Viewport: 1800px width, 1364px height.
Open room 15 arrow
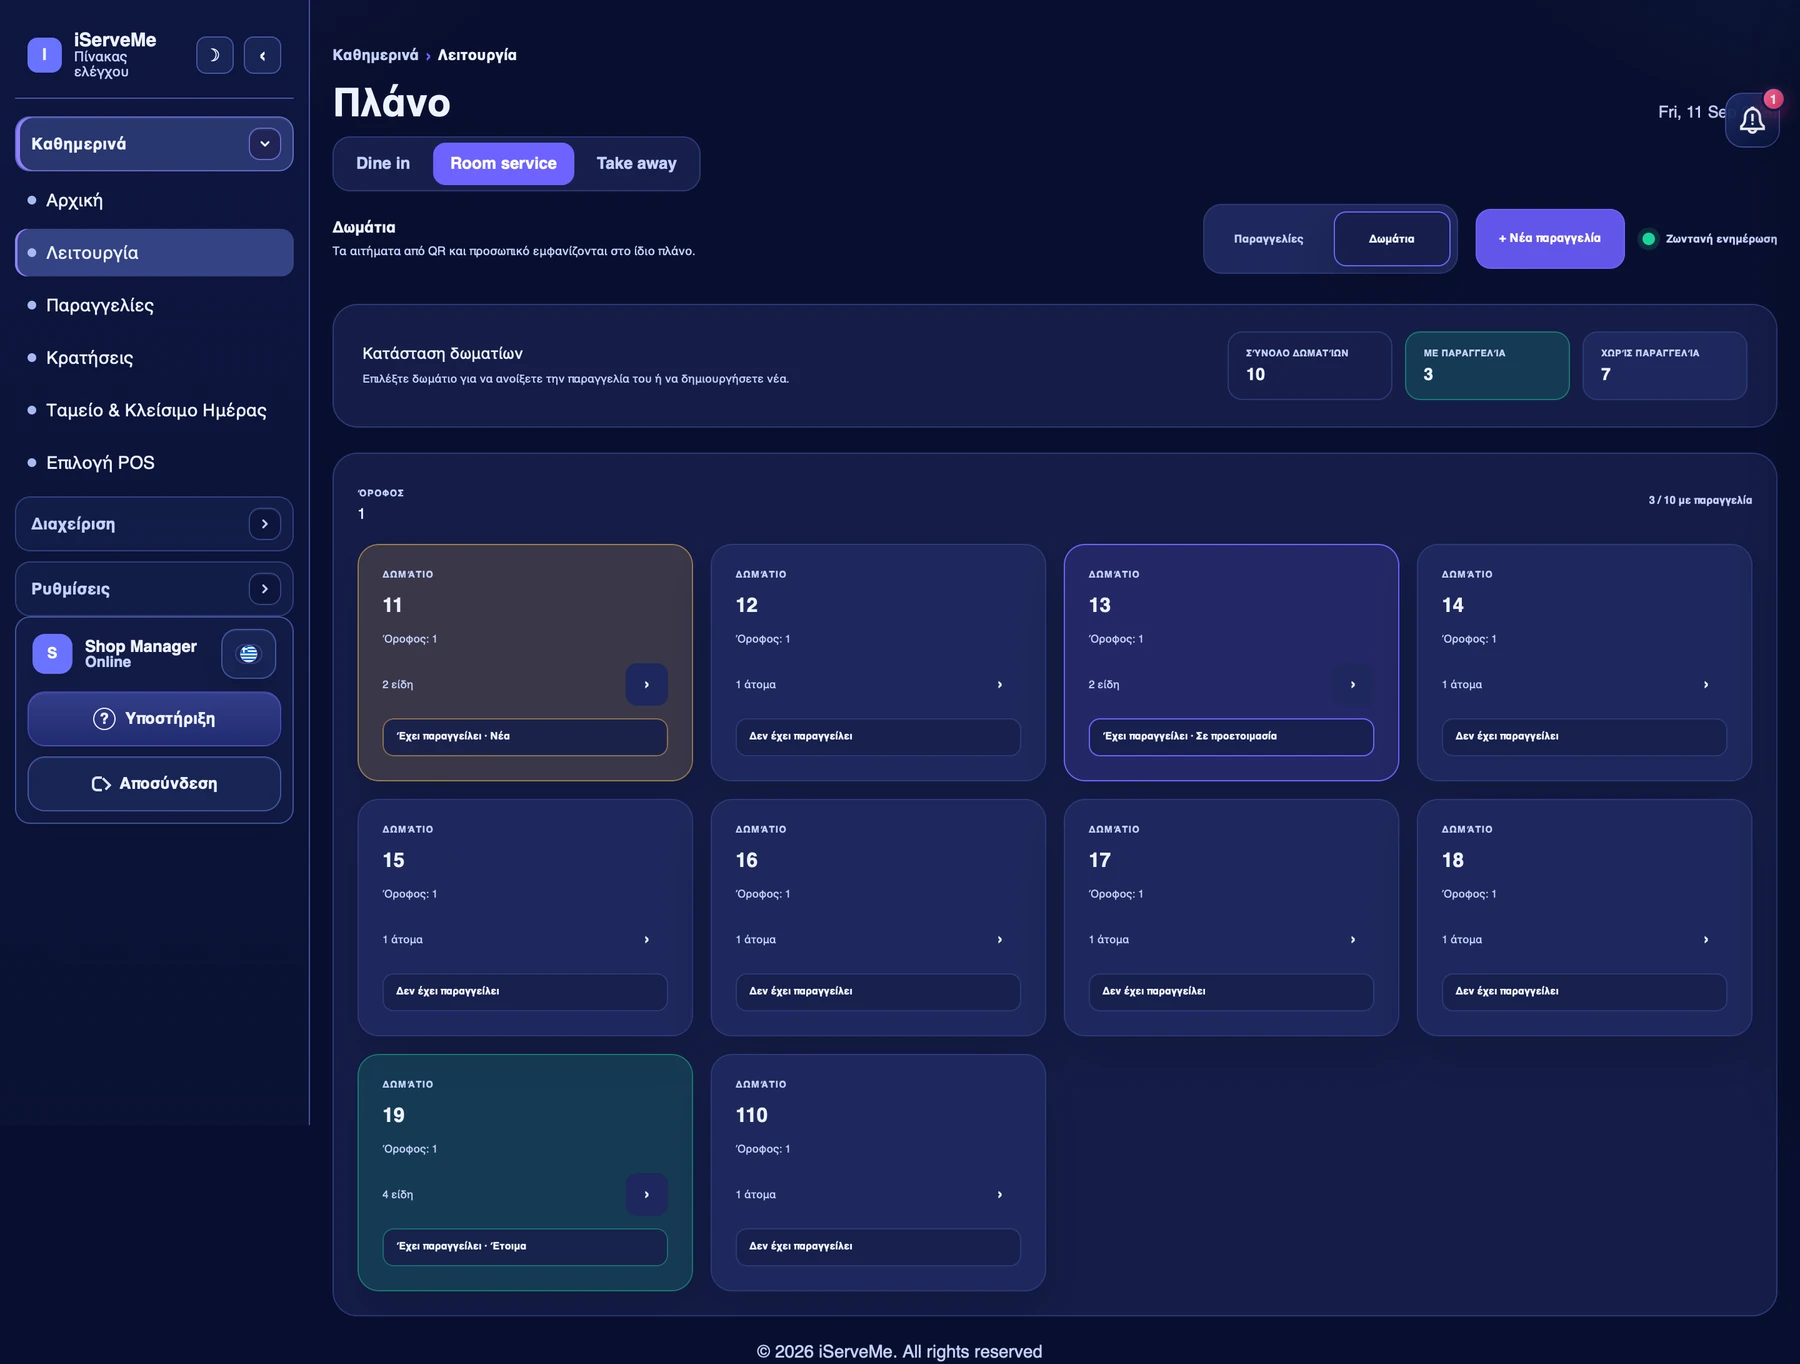click(647, 940)
